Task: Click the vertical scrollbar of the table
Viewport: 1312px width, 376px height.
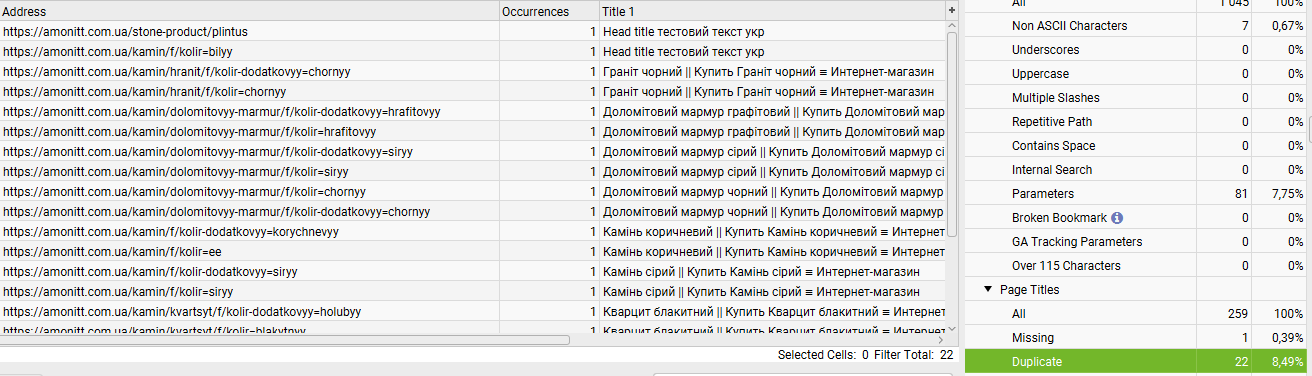Action: point(952,130)
